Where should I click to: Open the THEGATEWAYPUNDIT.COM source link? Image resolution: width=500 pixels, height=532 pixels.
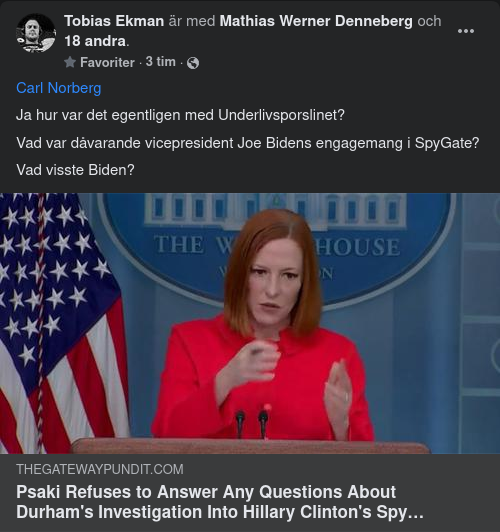(x=100, y=469)
